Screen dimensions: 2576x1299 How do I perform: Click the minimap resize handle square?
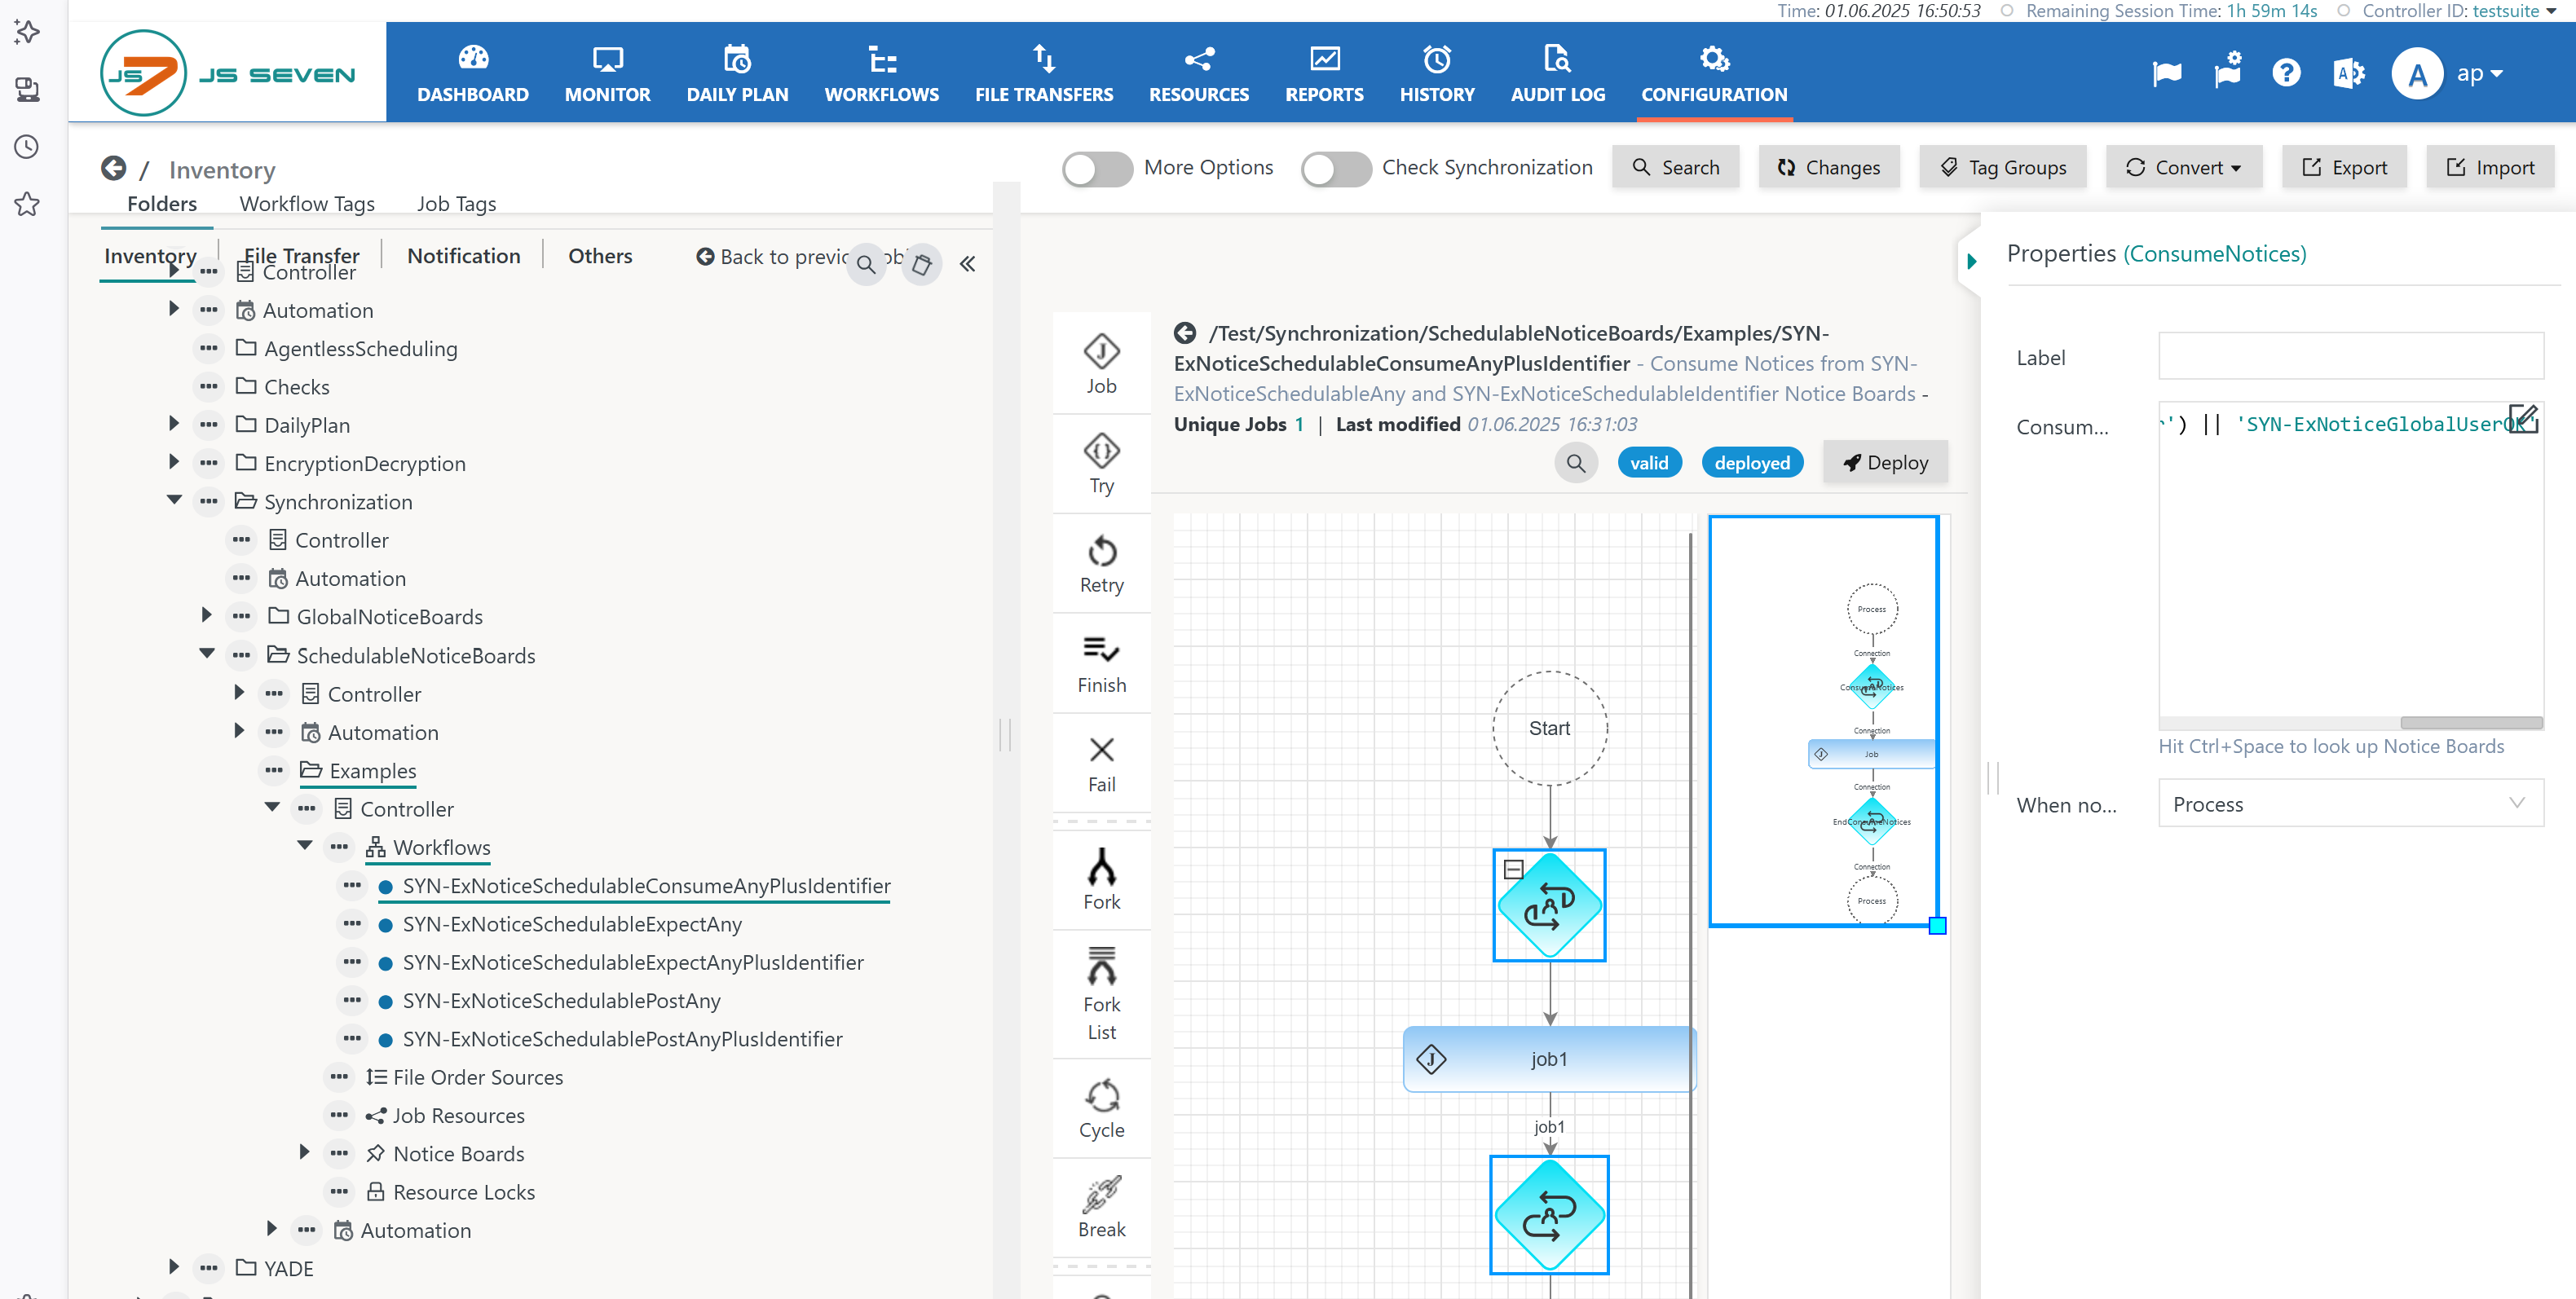1937,926
